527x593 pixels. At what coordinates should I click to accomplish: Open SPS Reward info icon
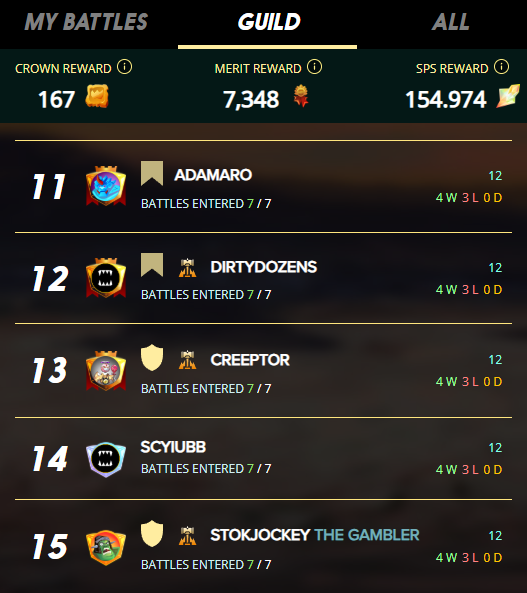(501, 67)
